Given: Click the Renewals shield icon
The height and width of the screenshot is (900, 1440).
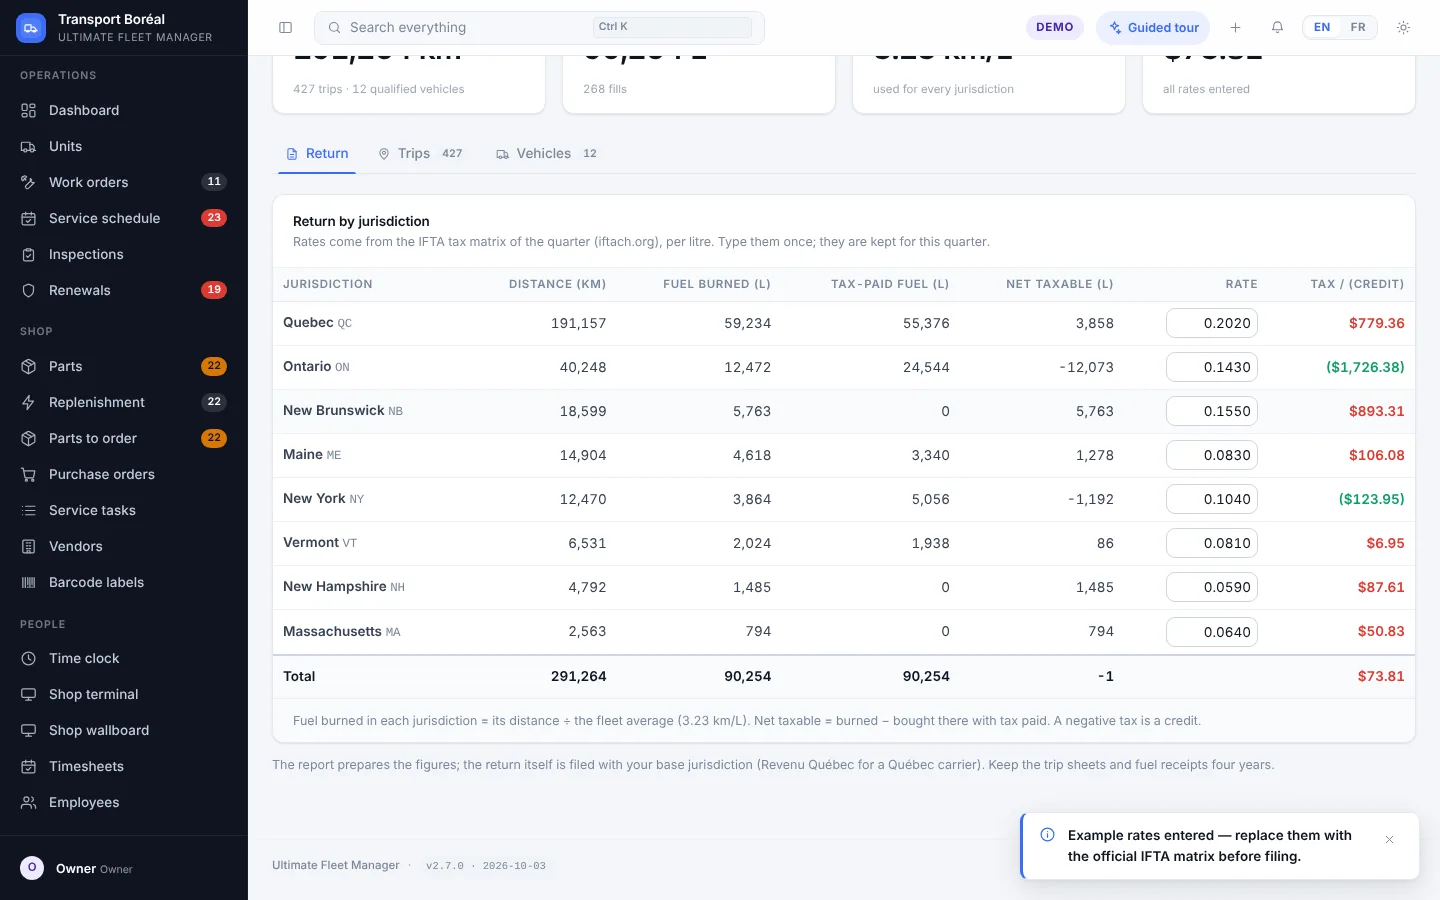Looking at the screenshot, I should 29,291.
